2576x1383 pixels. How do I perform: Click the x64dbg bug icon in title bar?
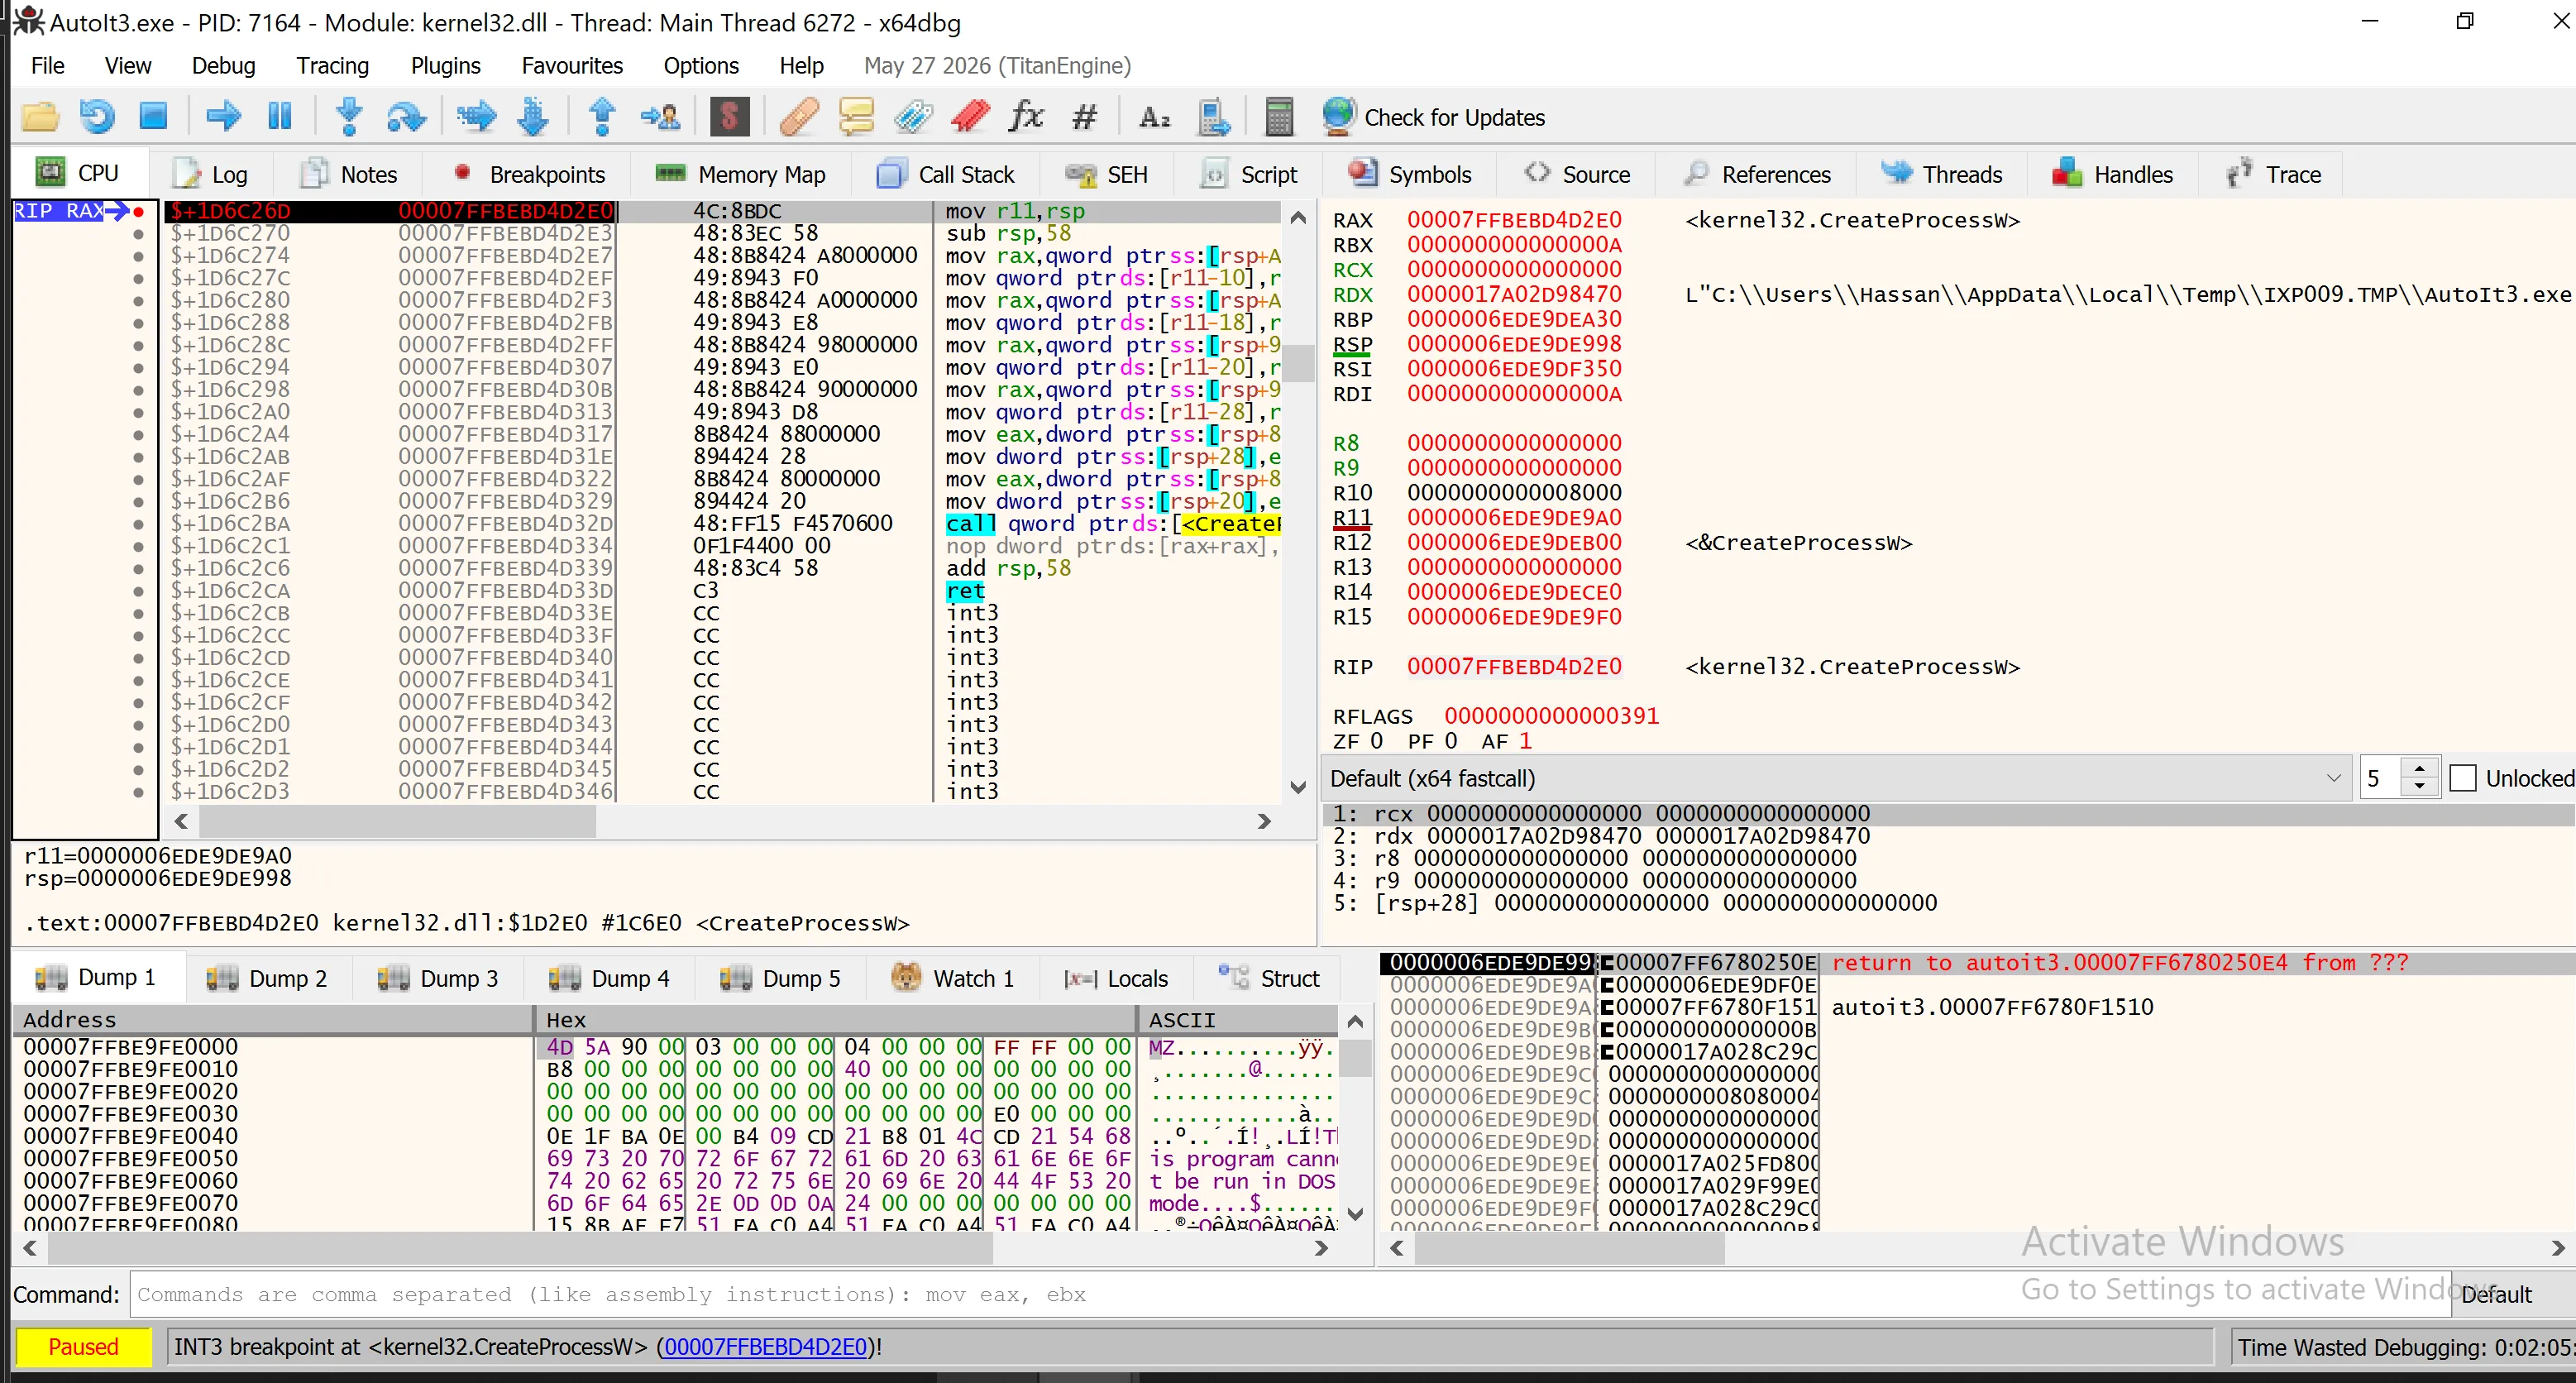point(27,21)
